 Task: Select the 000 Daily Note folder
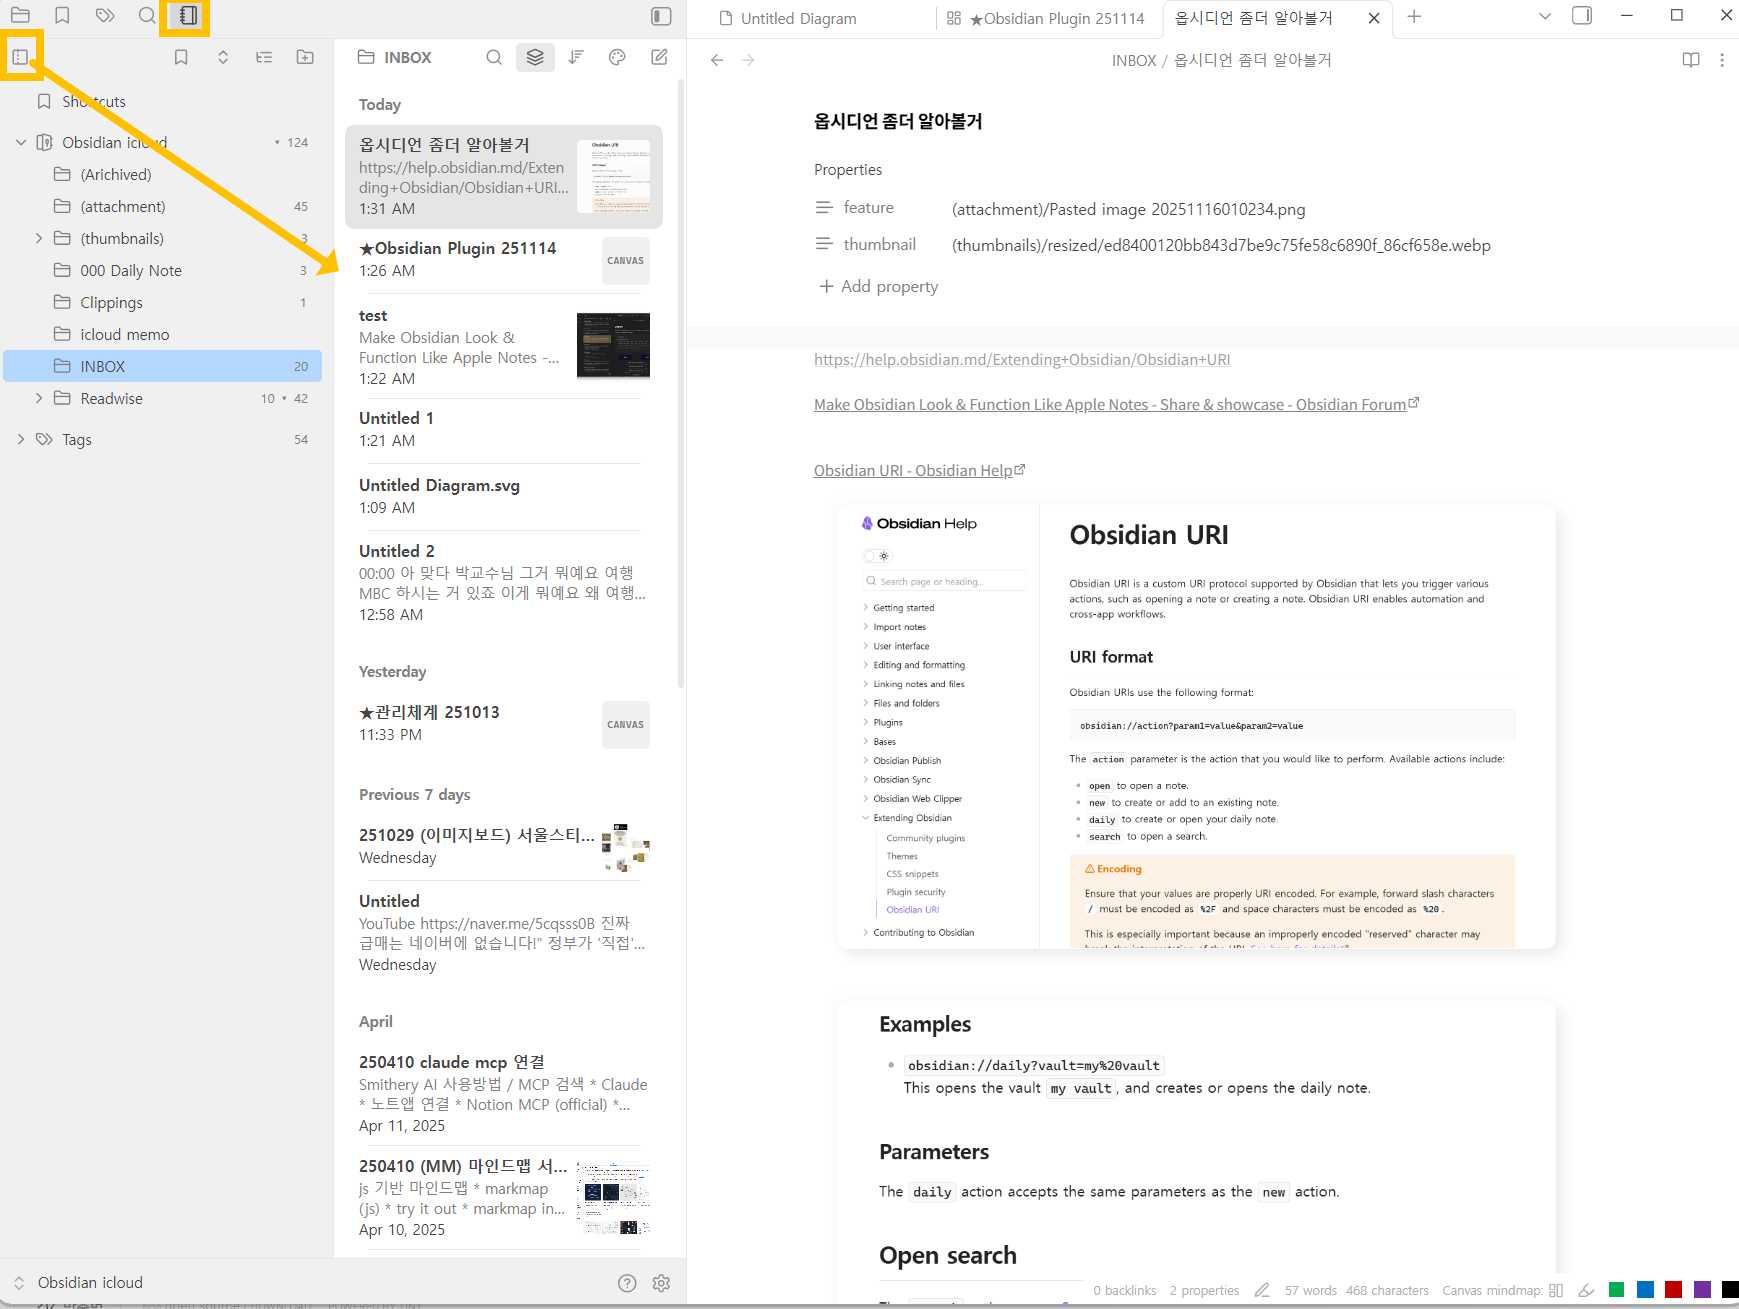point(163,270)
